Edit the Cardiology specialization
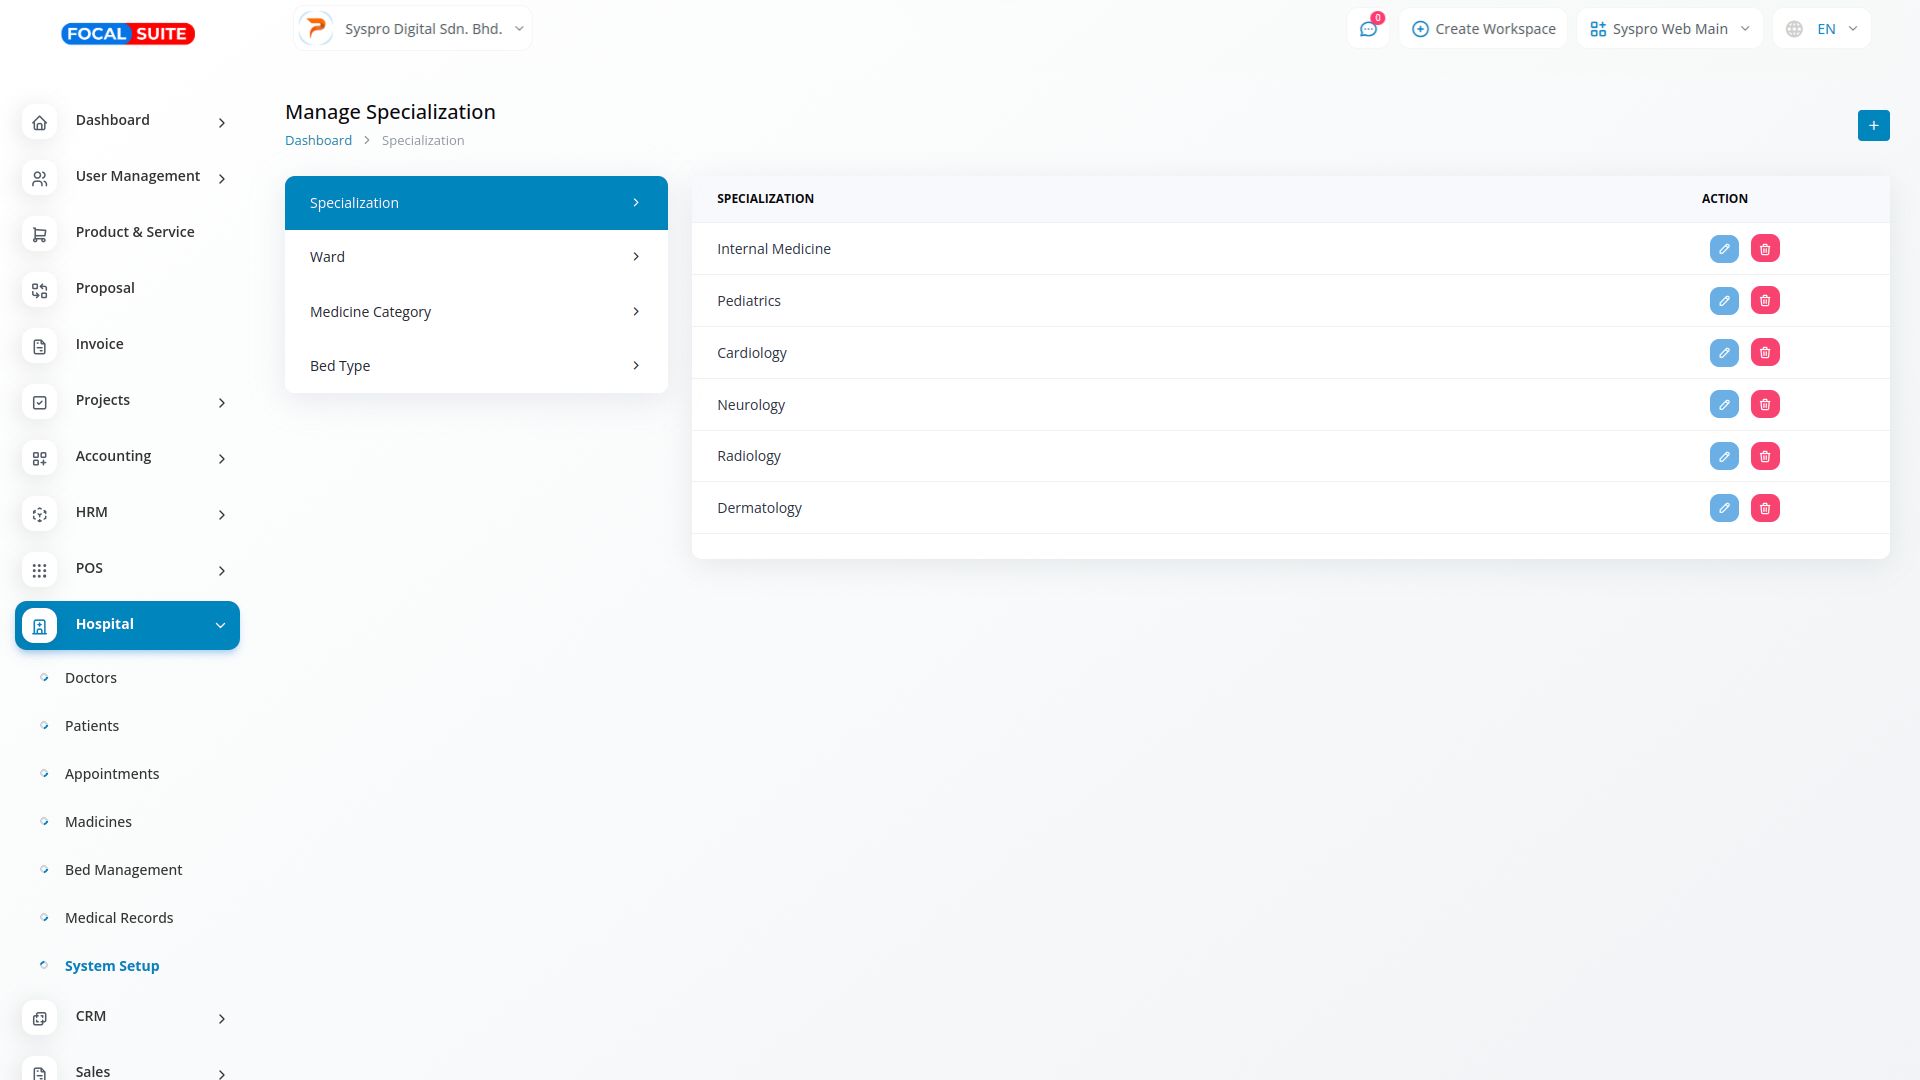Screen dimensions: 1920x1080 point(1724,353)
